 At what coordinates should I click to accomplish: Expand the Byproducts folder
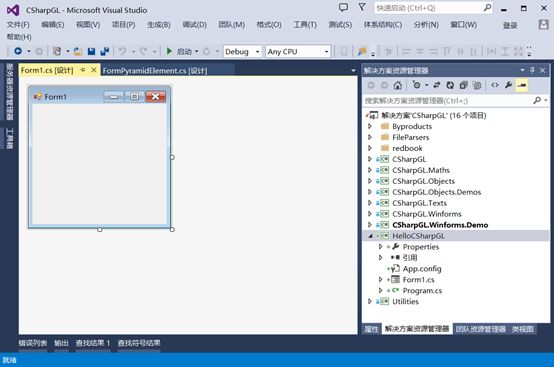pos(370,126)
